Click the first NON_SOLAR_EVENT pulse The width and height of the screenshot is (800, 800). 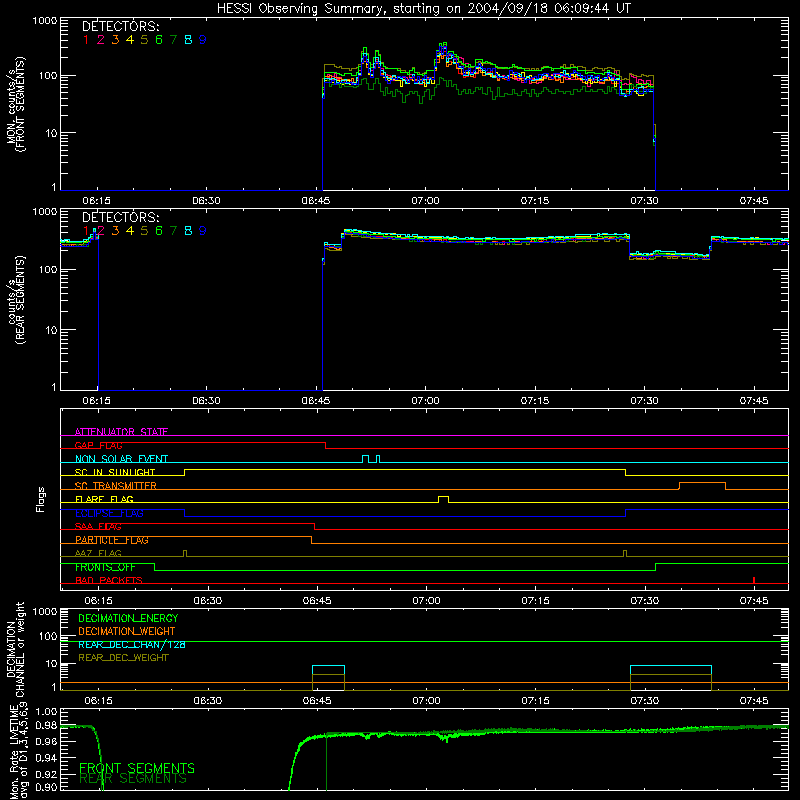365,459
